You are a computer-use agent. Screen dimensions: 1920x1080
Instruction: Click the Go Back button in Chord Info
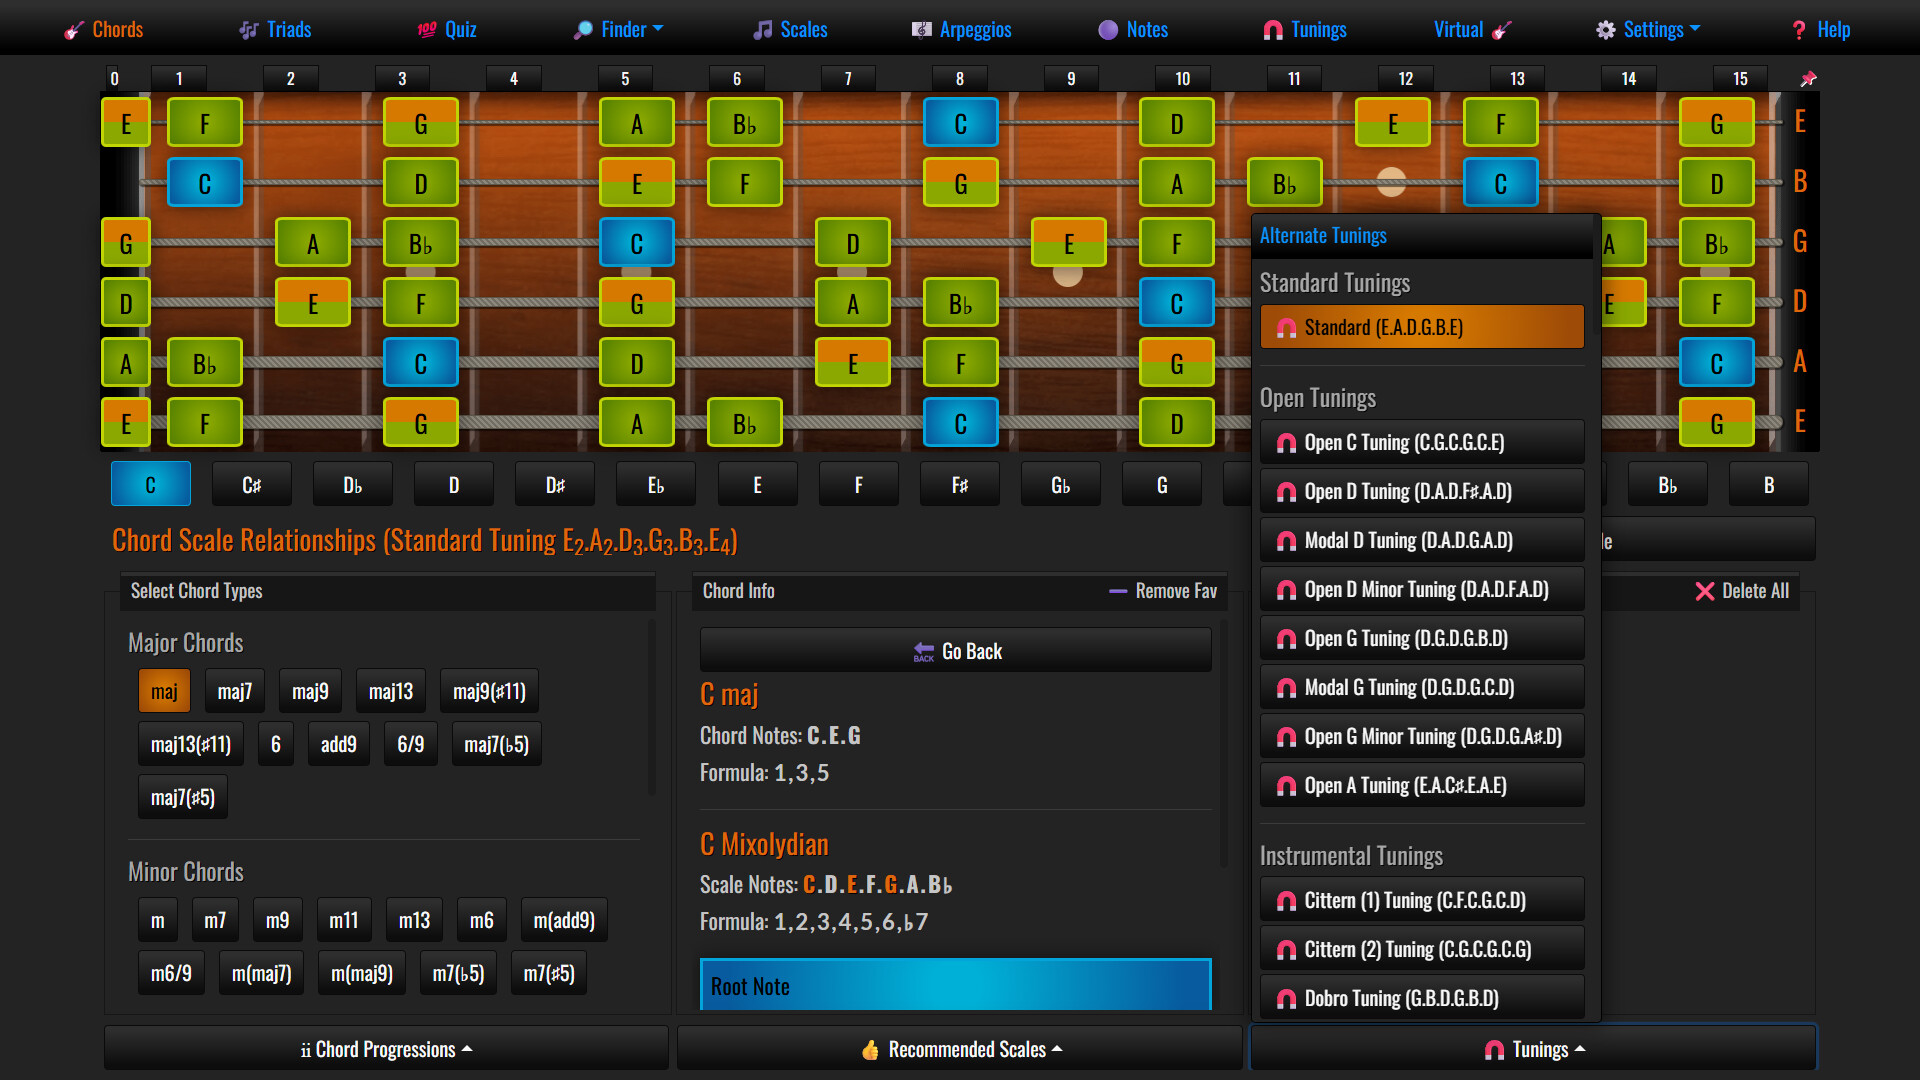tap(955, 650)
